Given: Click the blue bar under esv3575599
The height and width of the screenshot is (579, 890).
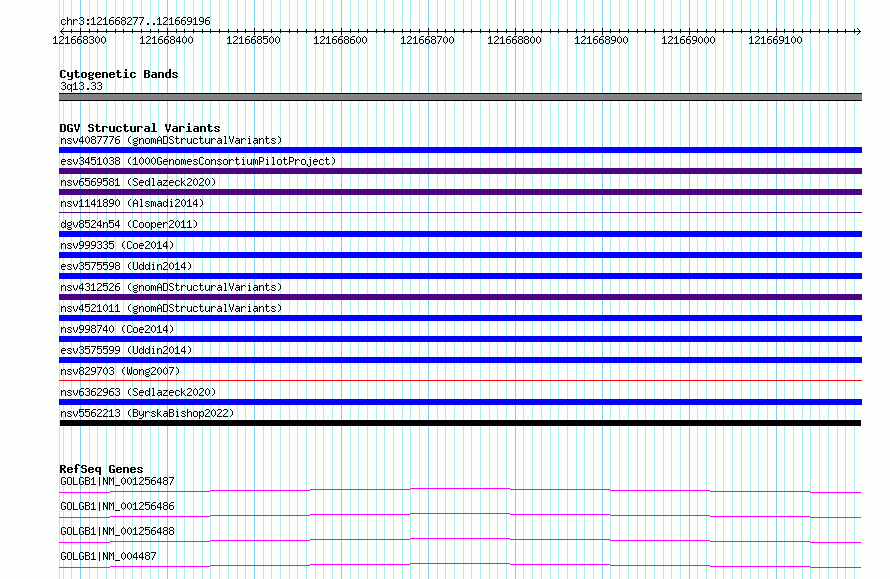Looking at the screenshot, I should tap(460, 360).
